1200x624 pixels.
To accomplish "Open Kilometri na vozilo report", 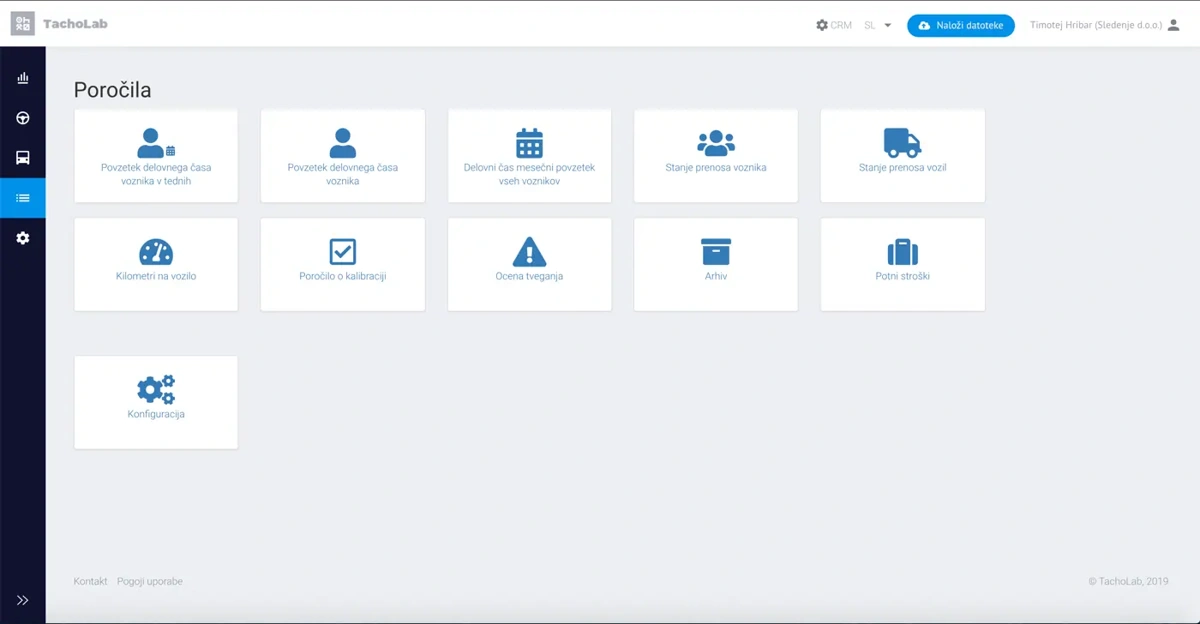I will pyautogui.click(x=156, y=276).
